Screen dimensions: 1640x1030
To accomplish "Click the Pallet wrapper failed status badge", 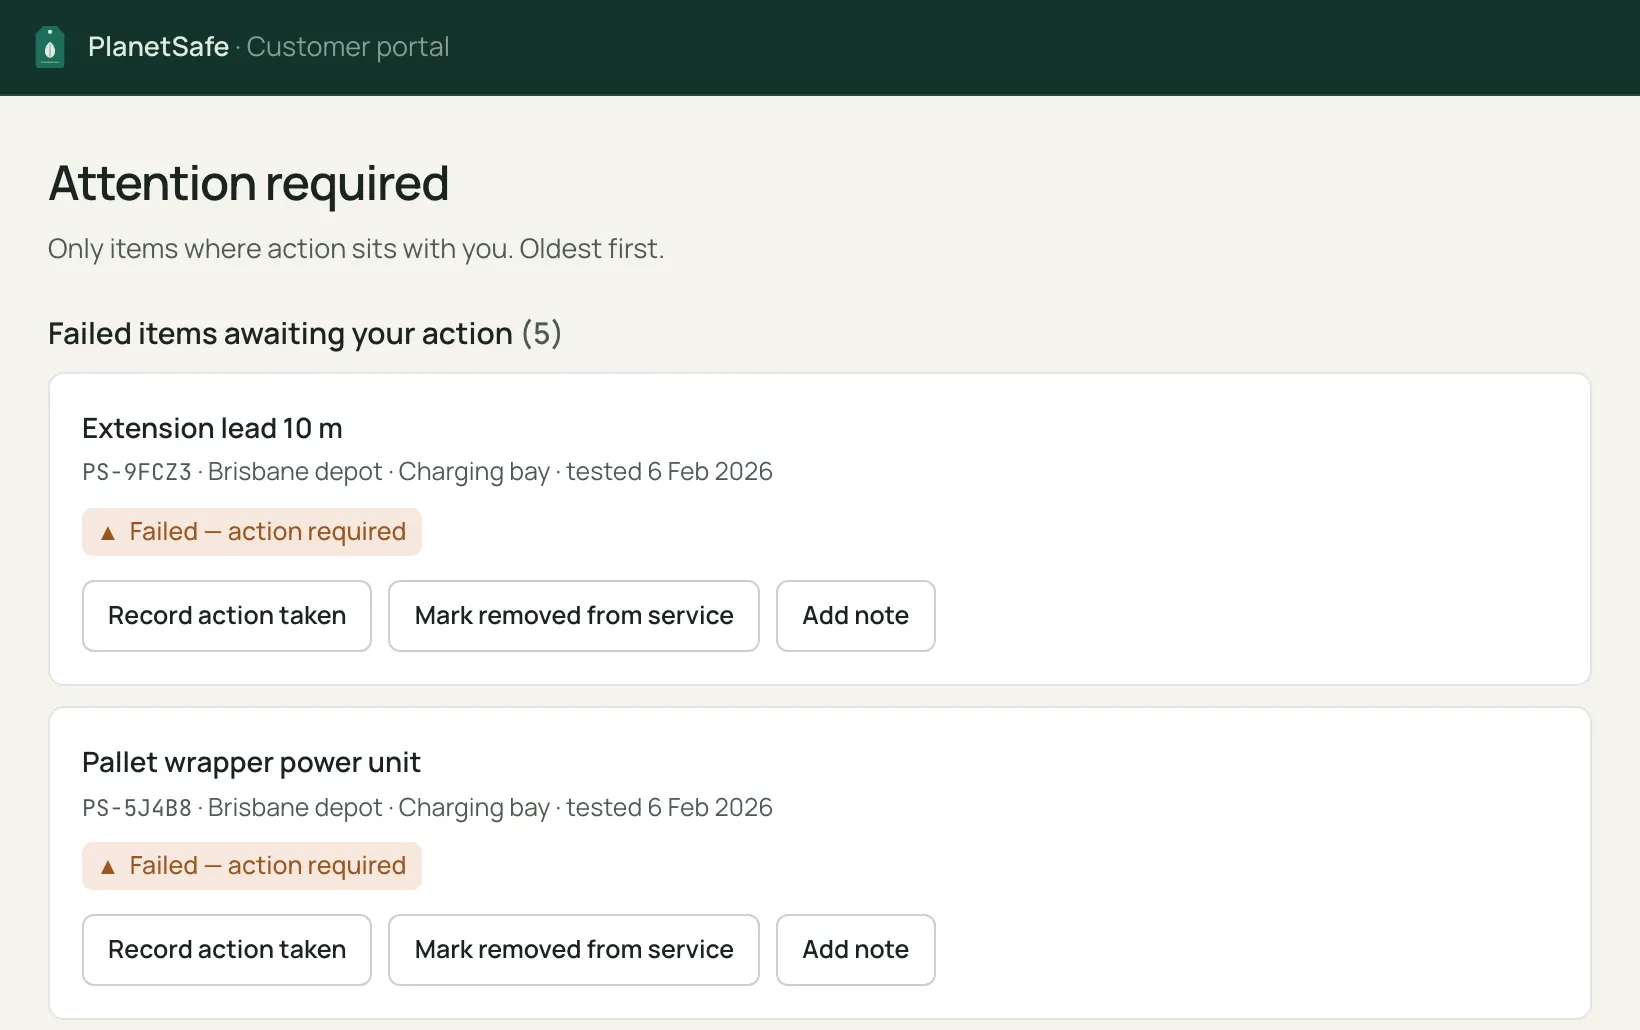I will pos(252,866).
